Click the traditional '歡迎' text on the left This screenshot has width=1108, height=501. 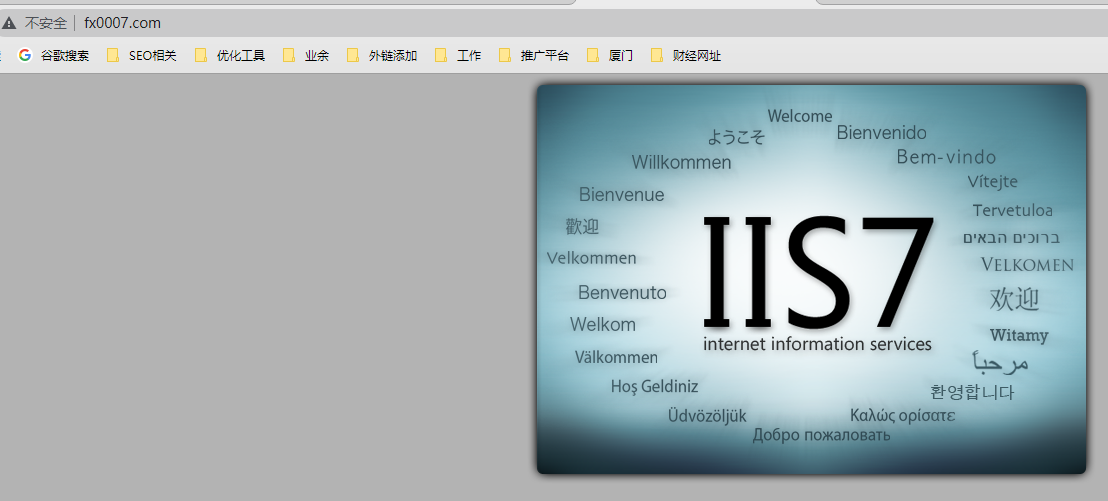[582, 227]
